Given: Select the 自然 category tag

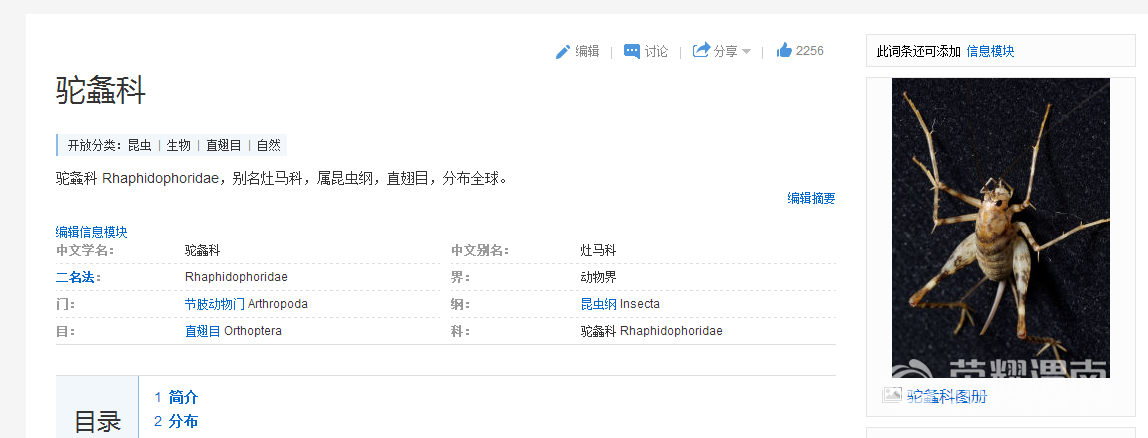Looking at the screenshot, I should (x=268, y=146).
